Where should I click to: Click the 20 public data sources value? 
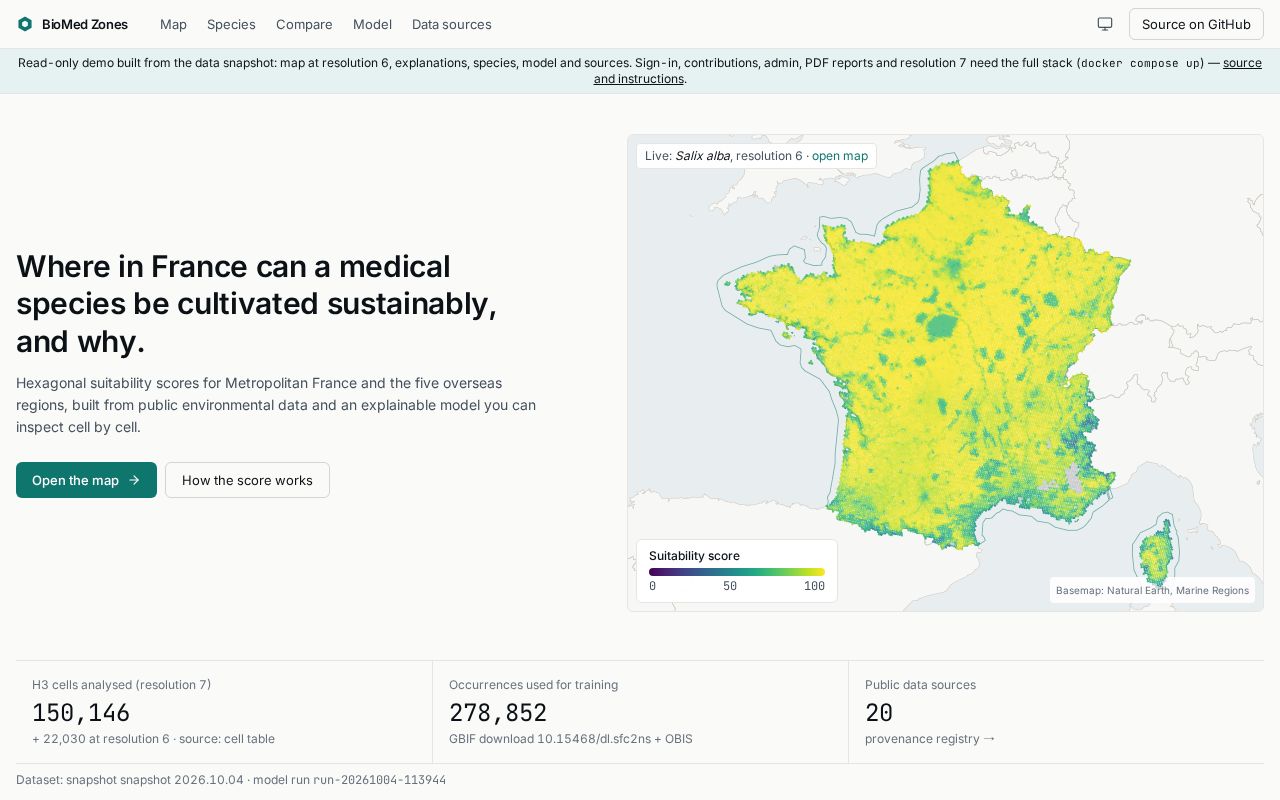tap(879, 713)
